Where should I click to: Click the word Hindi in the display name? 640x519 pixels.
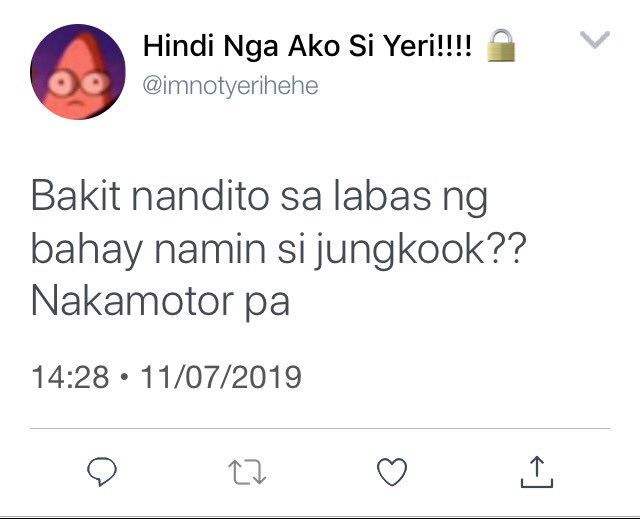pos(179,46)
